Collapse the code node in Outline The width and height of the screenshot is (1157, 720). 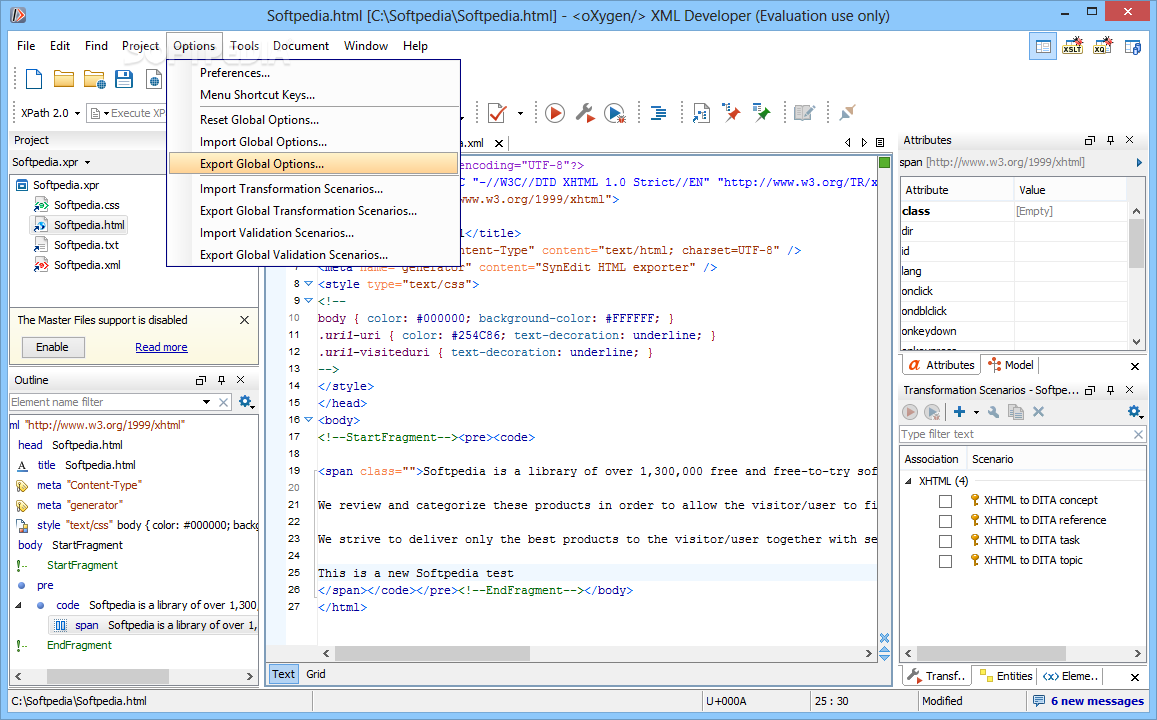point(18,605)
